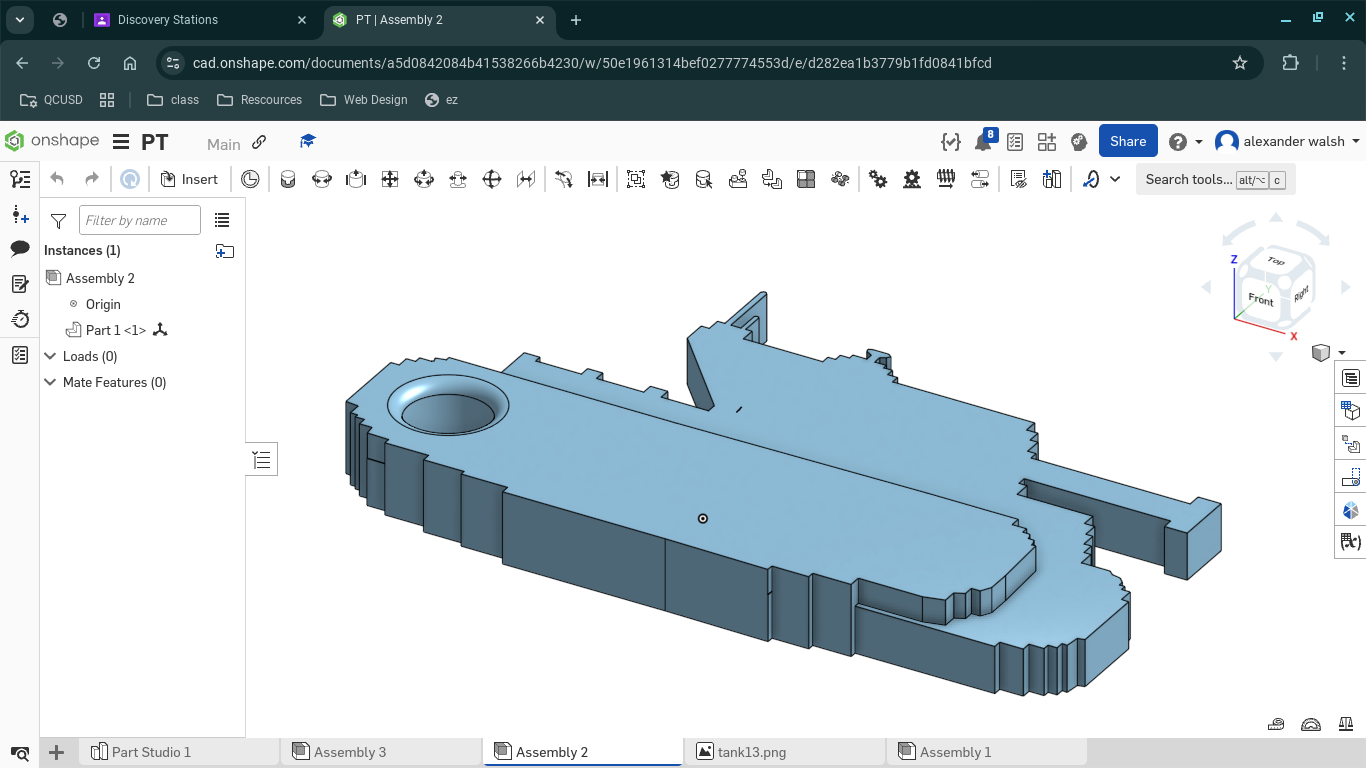Click the Top face of view cube
This screenshot has height=768, width=1366.
[1276, 261]
